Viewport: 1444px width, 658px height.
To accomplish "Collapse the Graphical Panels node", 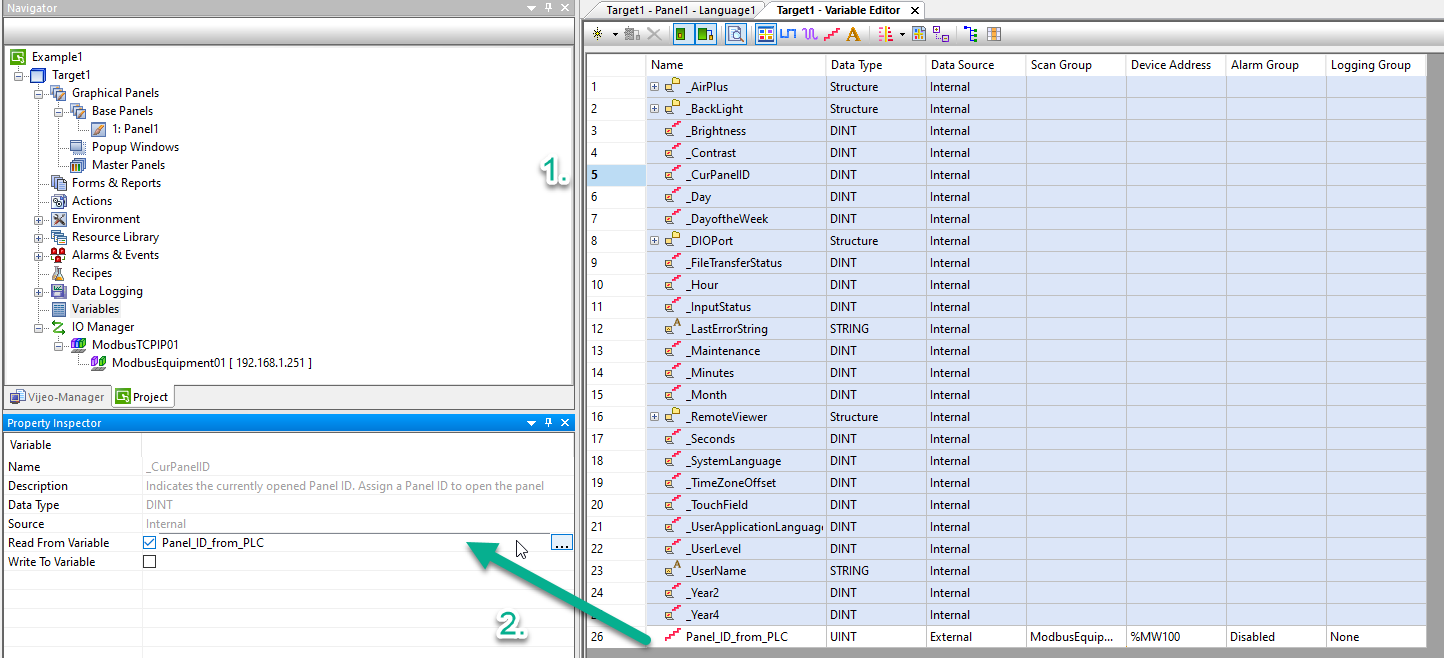I will (x=39, y=93).
